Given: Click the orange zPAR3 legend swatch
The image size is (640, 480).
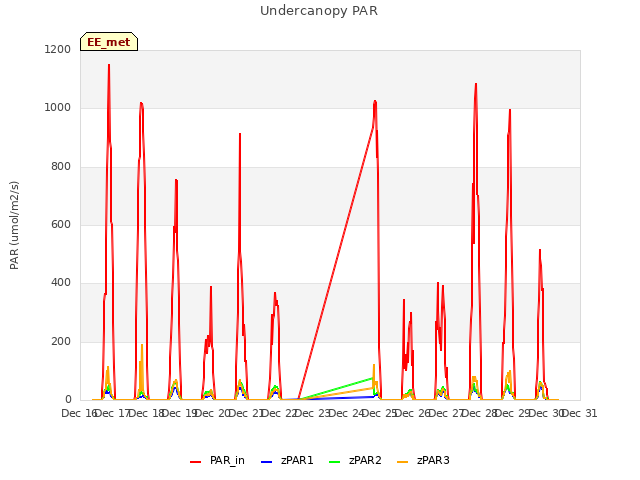Looking at the screenshot, I should click(x=402, y=462).
